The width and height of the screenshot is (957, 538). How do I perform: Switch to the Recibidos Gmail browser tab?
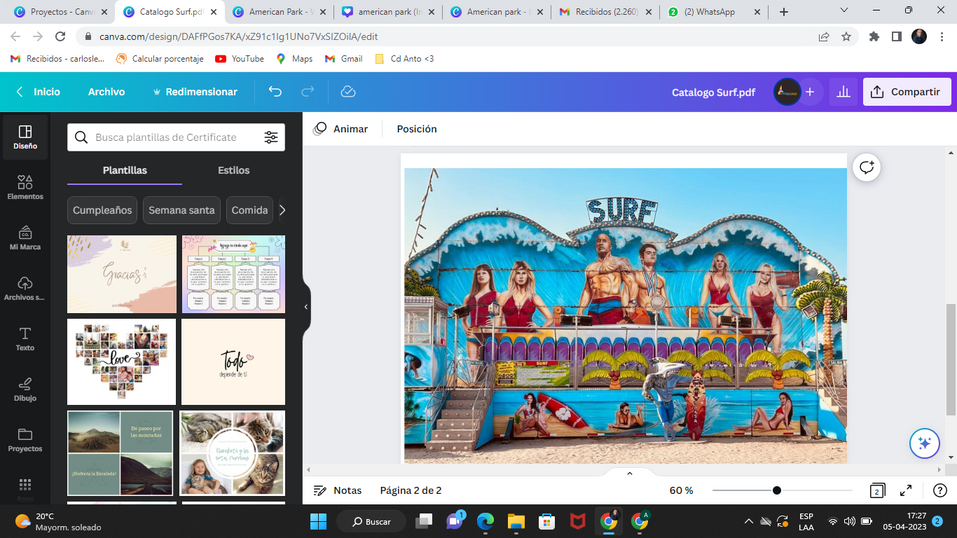tap(605, 12)
